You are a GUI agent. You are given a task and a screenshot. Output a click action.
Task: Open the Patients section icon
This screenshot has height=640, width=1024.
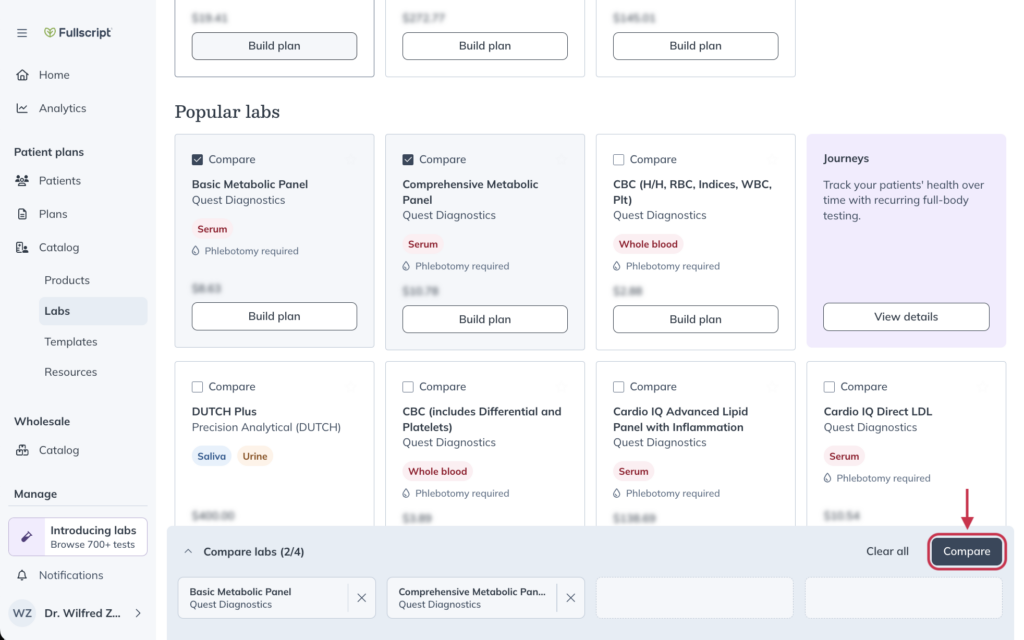(x=22, y=180)
